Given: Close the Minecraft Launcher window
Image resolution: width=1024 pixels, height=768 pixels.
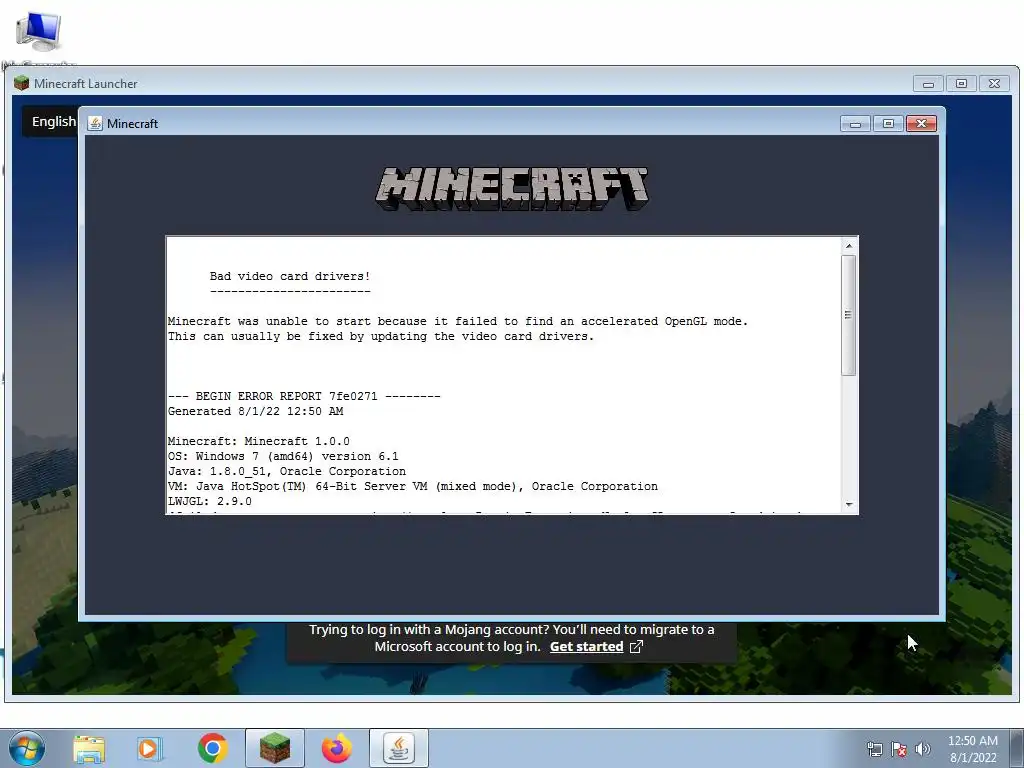Looking at the screenshot, I should [x=994, y=84].
